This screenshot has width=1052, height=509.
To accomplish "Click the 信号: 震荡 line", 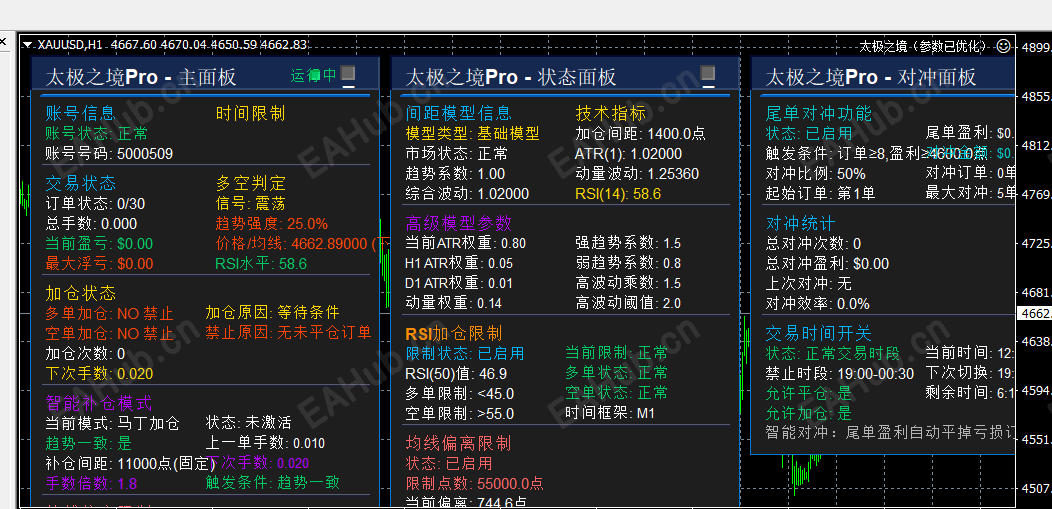I will (251, 203).
